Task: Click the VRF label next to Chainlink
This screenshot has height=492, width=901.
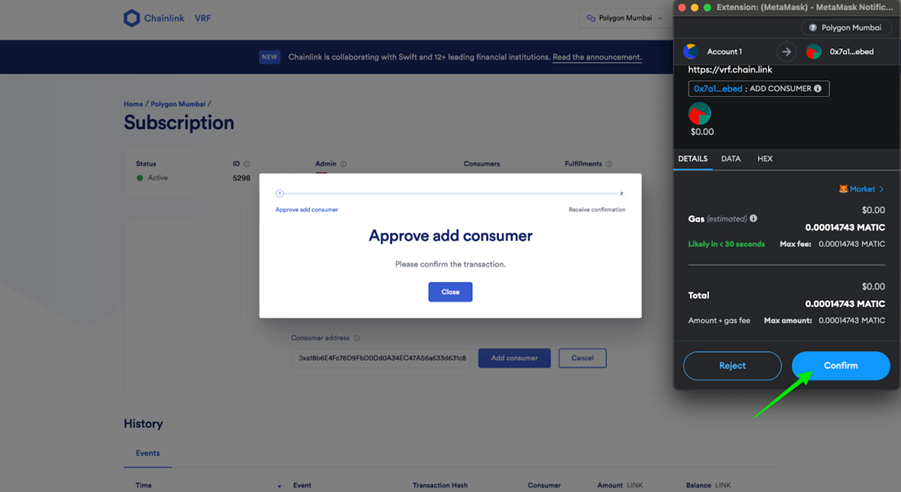Action: click(203, 18)
